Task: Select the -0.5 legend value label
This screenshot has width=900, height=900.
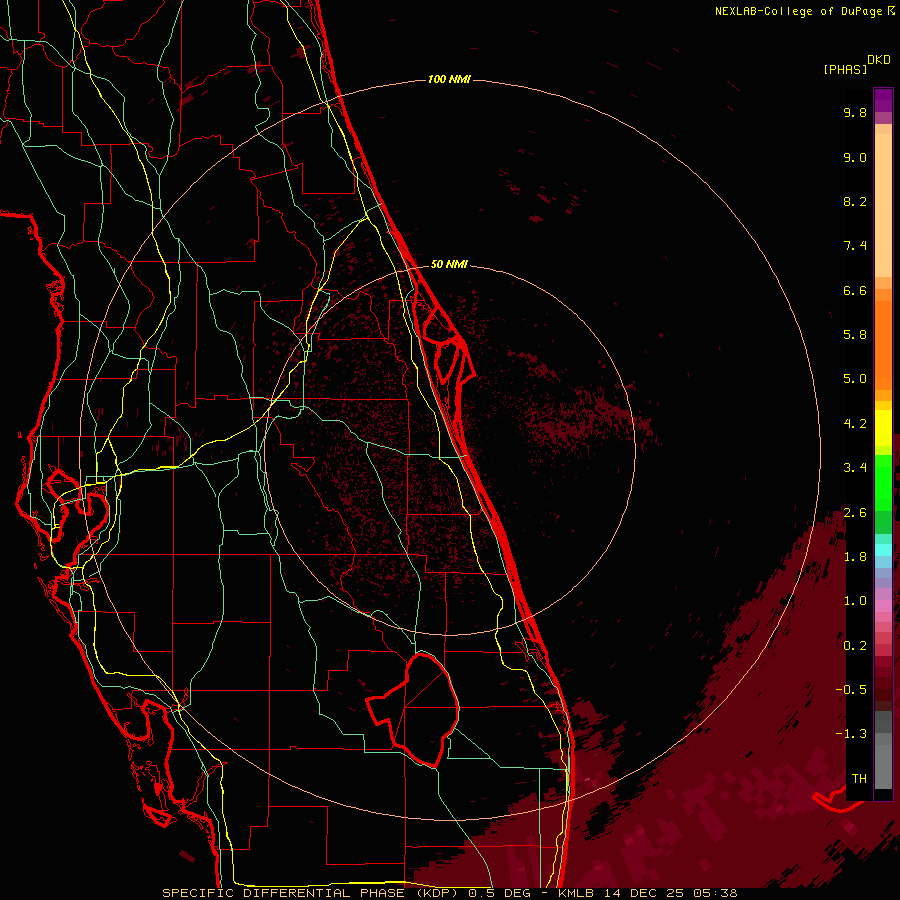Action: [x=854, y=689]
